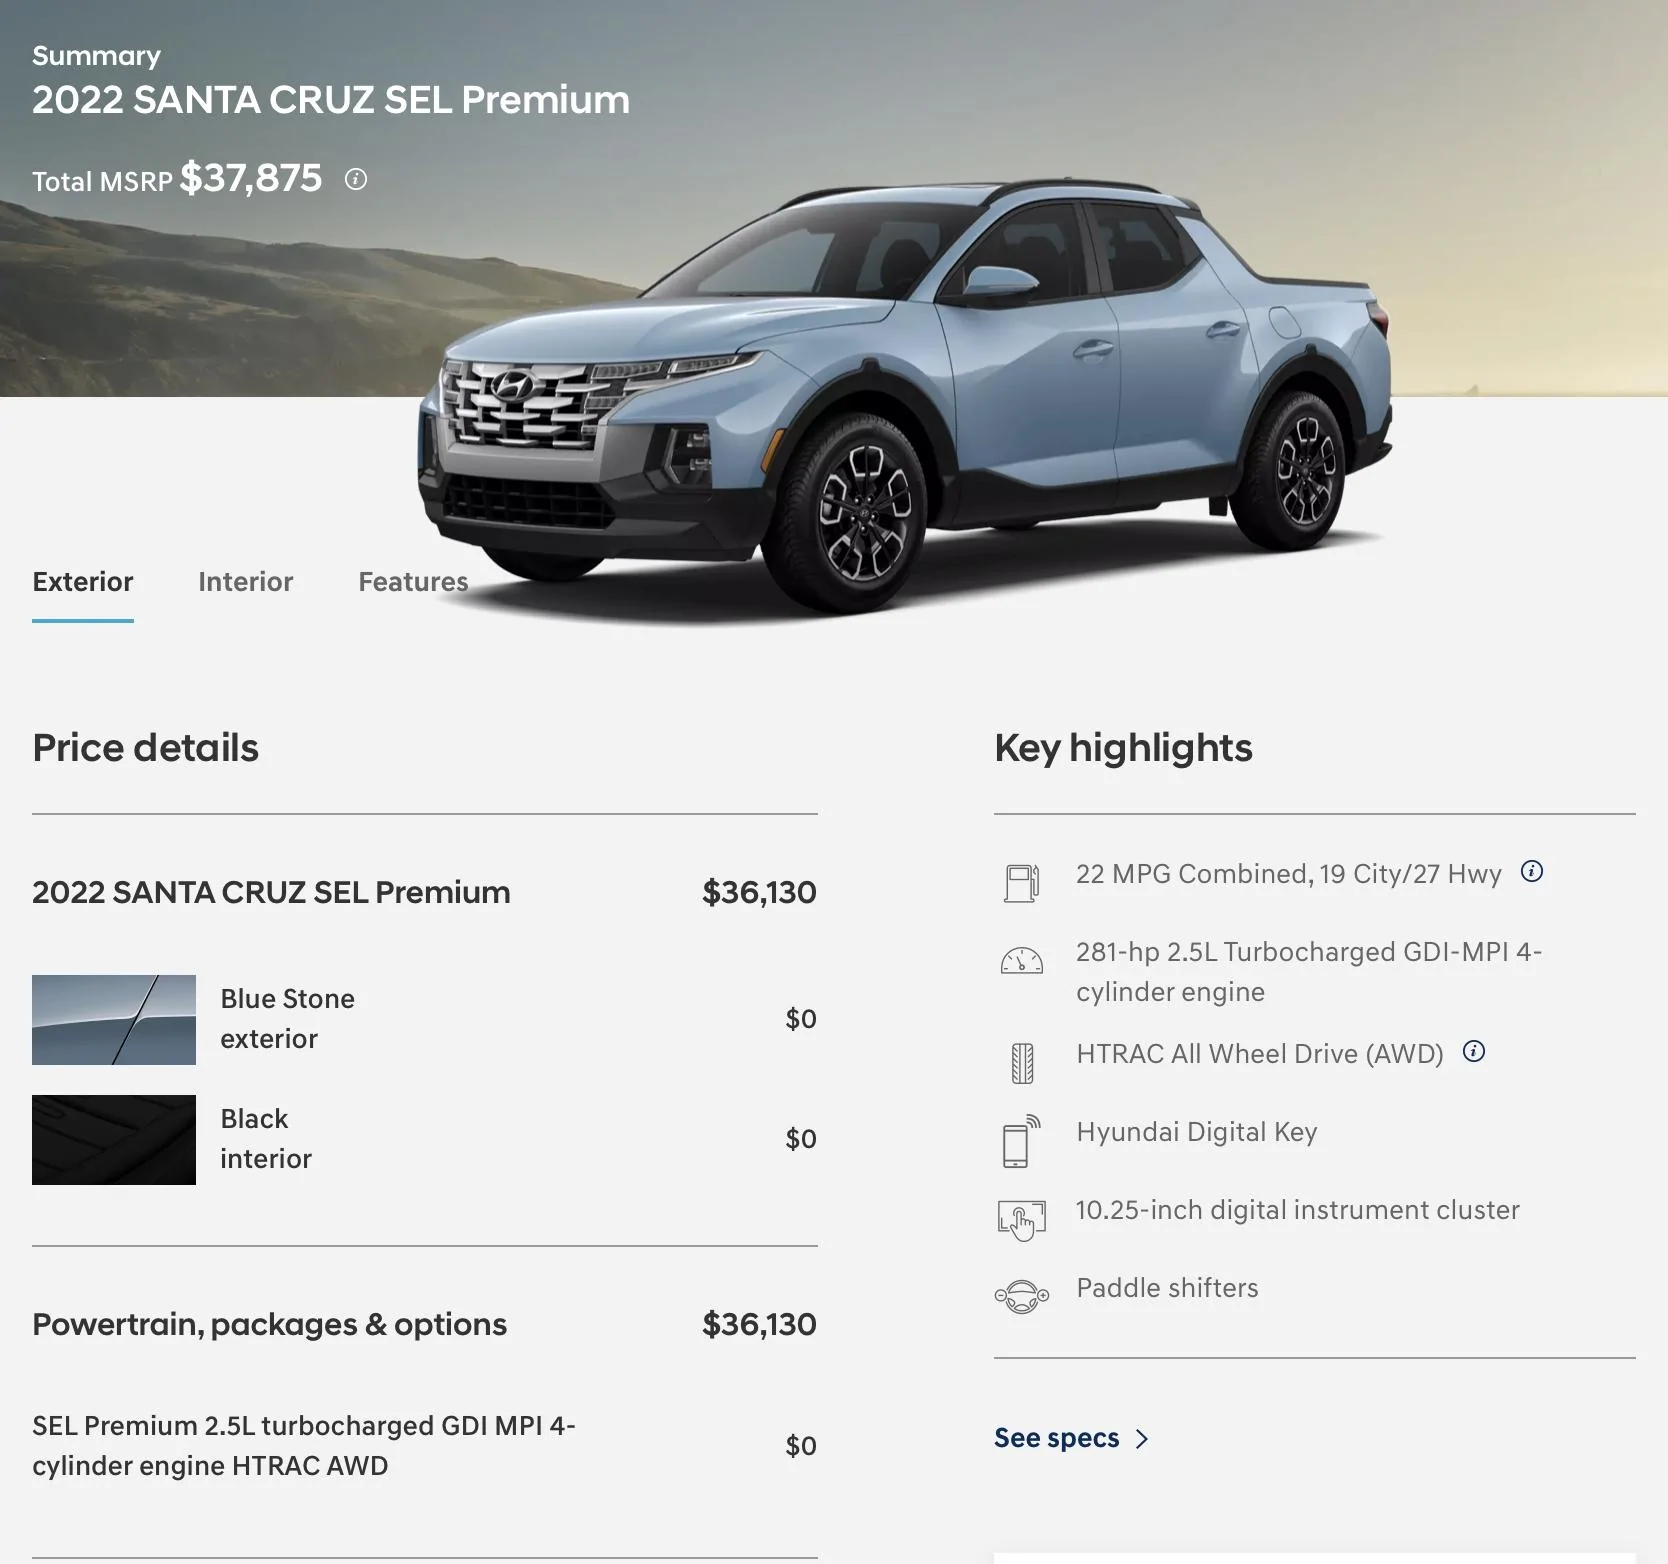Screen dimensions: 1668x1564
Task: Click the engine gauge icon
Action: click(x=1022, y=961)
